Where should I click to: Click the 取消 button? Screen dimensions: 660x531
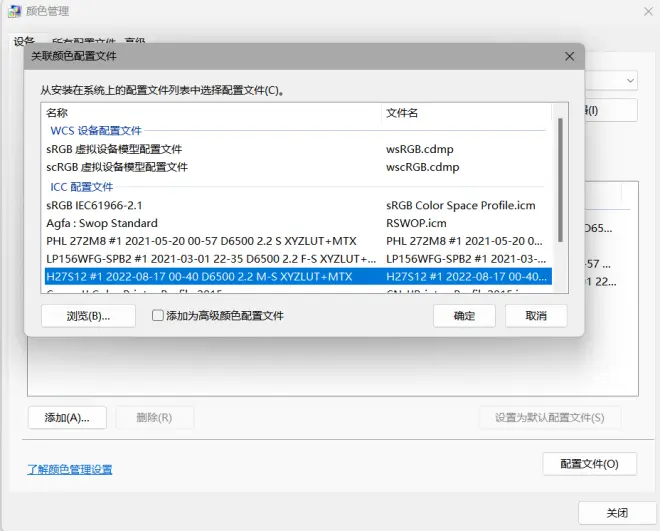click(x=536, y=316)
